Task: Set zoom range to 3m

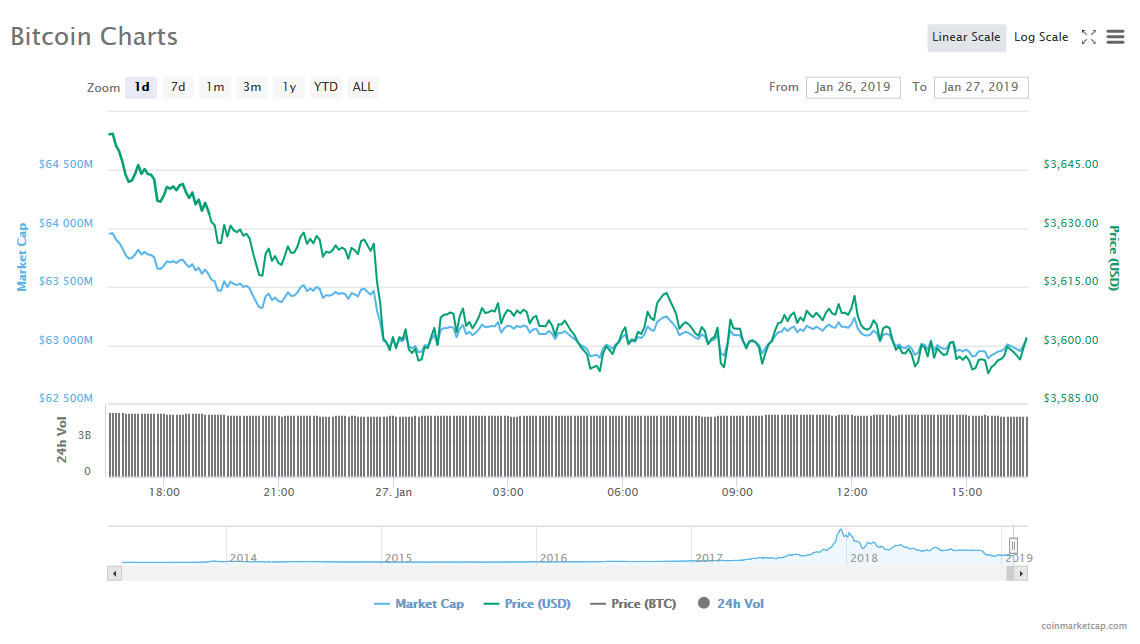Action: (252, 87)
